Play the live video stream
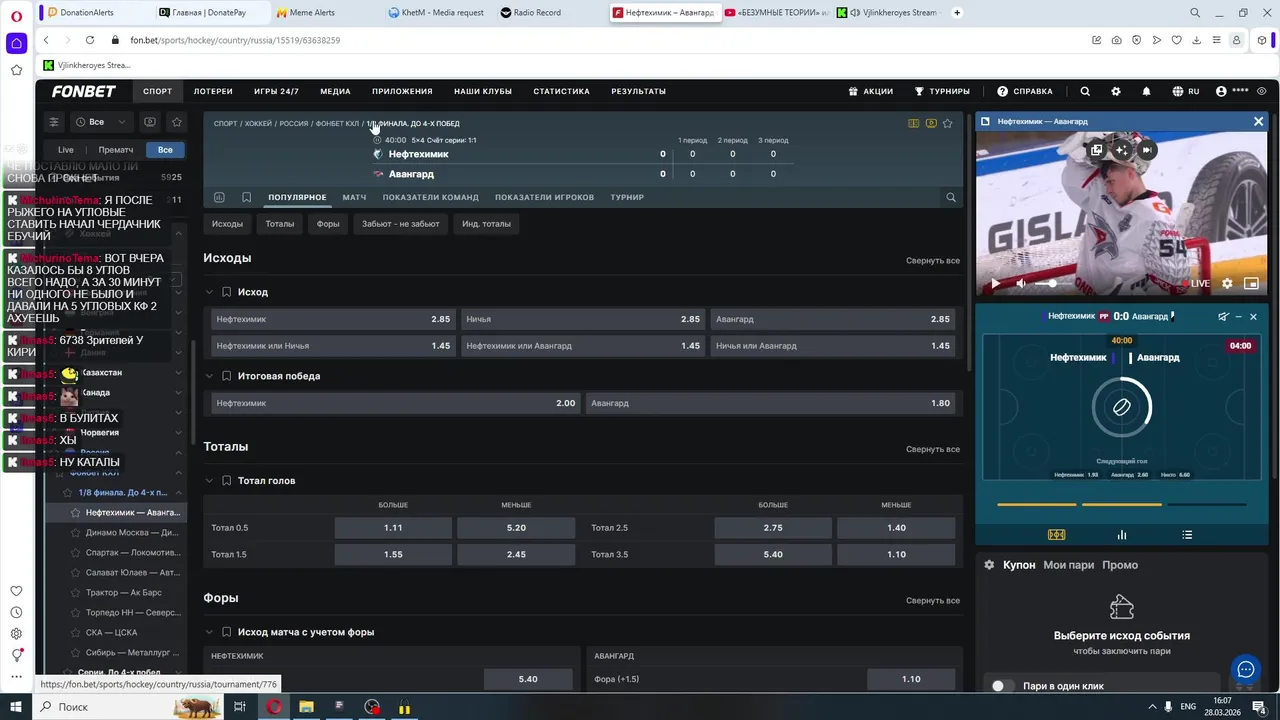The width and height of the screenshot is (1280, 720). (995, 284)
